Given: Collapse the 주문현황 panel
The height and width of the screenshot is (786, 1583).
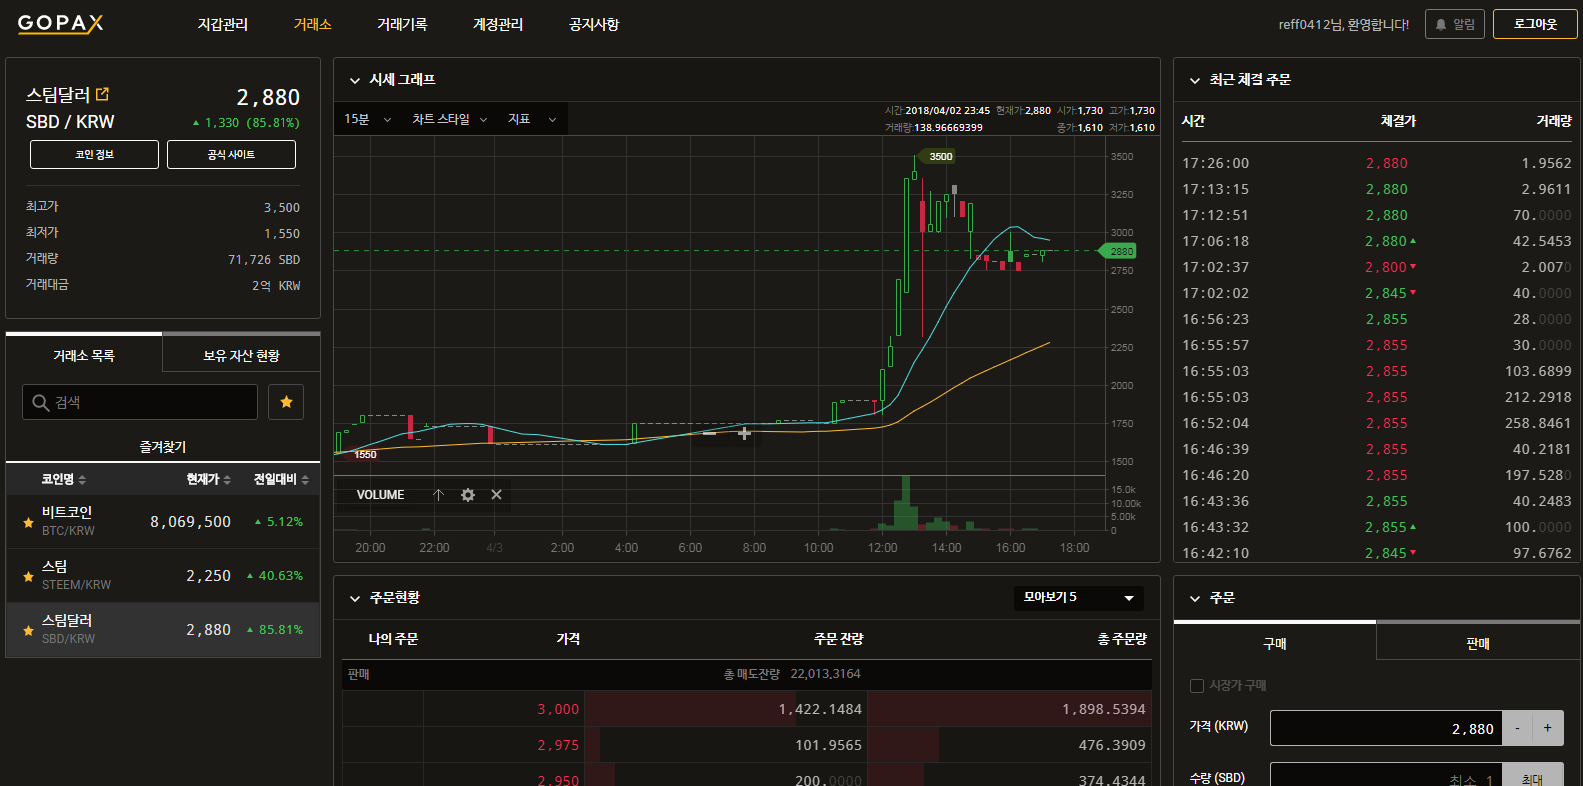Looking at the screenshot, I should (354, 598).
